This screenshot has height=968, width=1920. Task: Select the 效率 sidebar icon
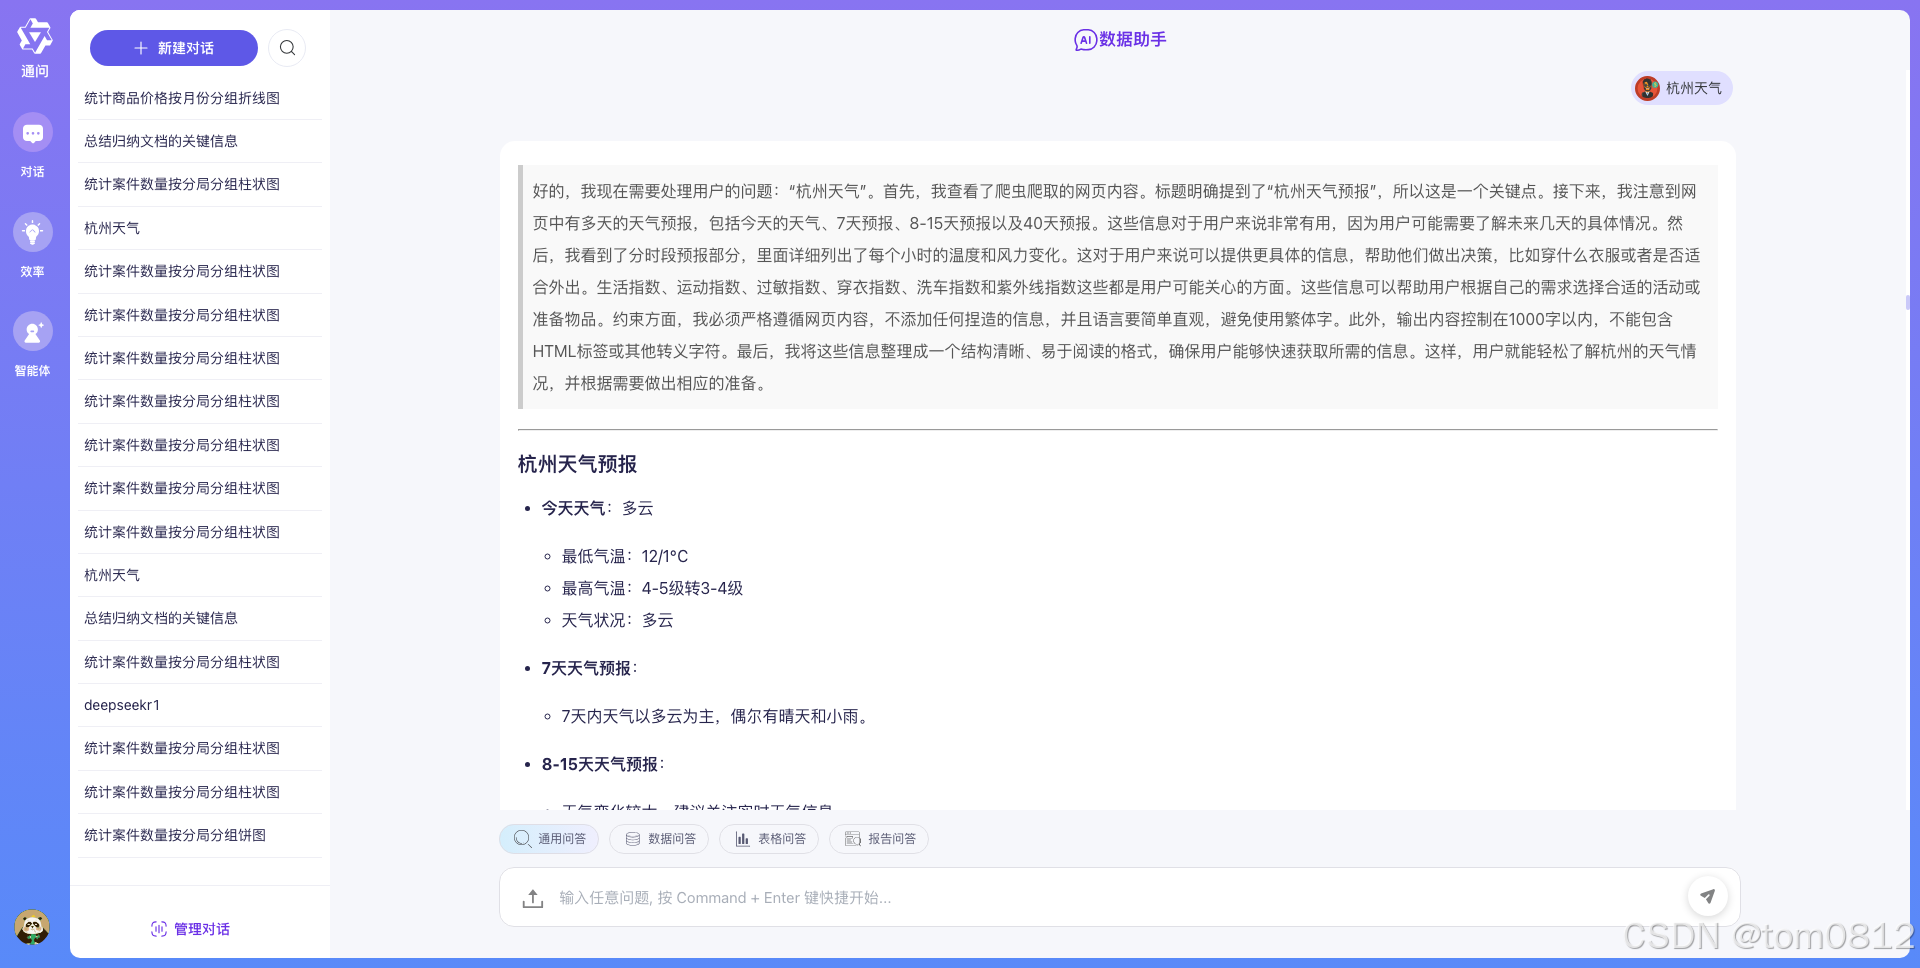(x=33, y=243)
